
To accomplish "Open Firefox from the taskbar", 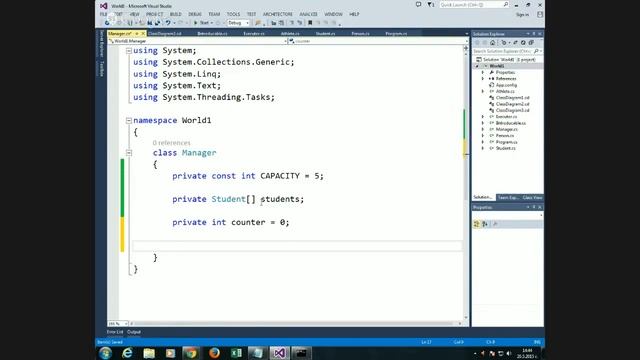I will pos(214,353).
